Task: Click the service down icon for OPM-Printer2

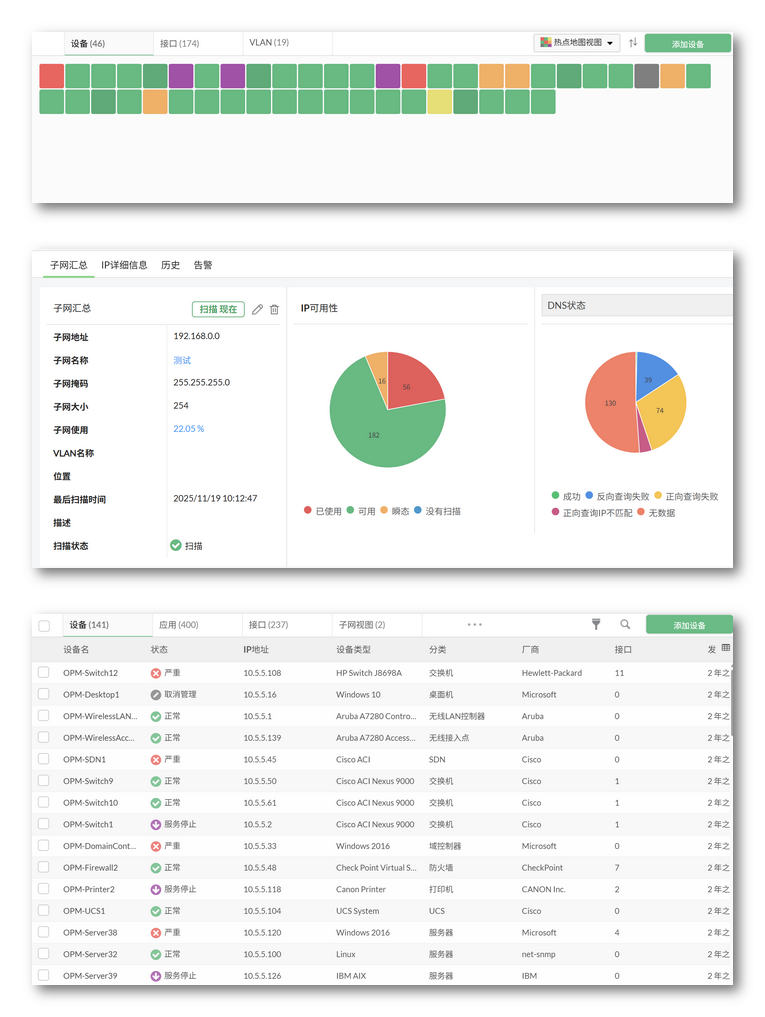Action: pos(156,890)
